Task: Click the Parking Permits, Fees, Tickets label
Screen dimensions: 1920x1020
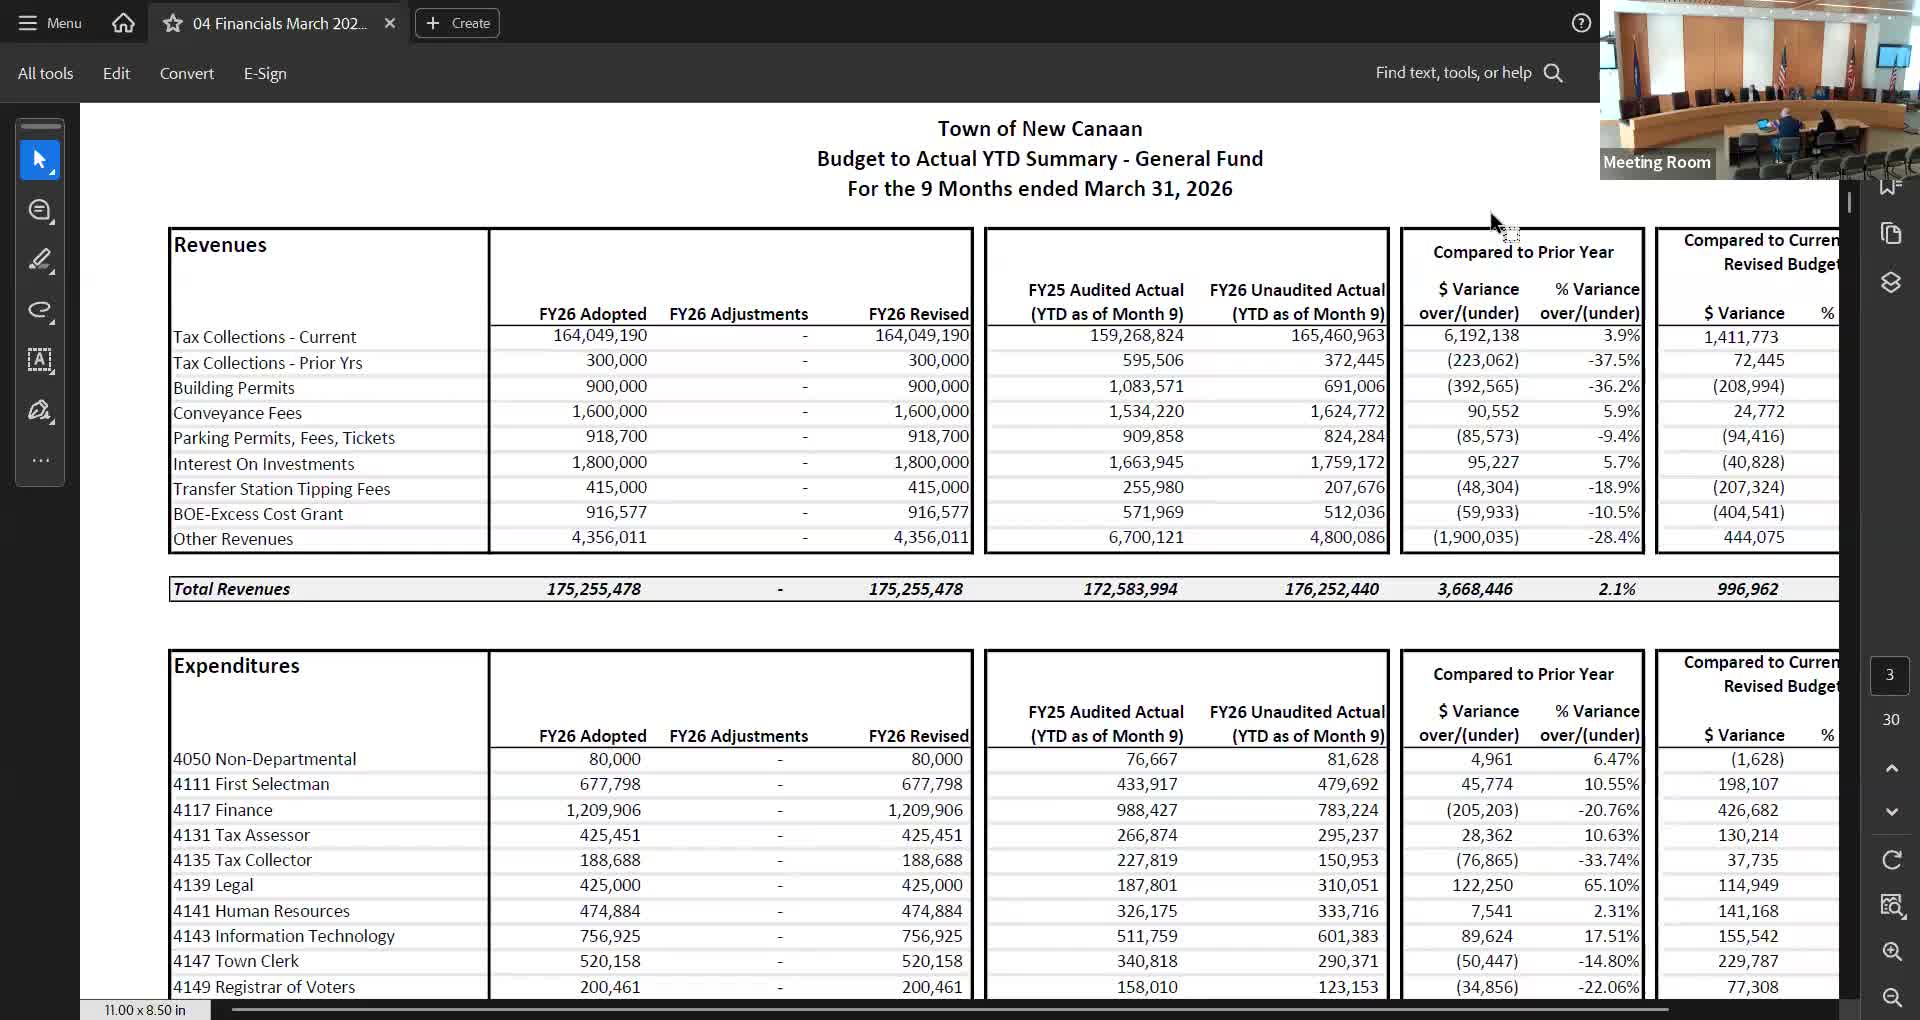Action: coord(283,438)
